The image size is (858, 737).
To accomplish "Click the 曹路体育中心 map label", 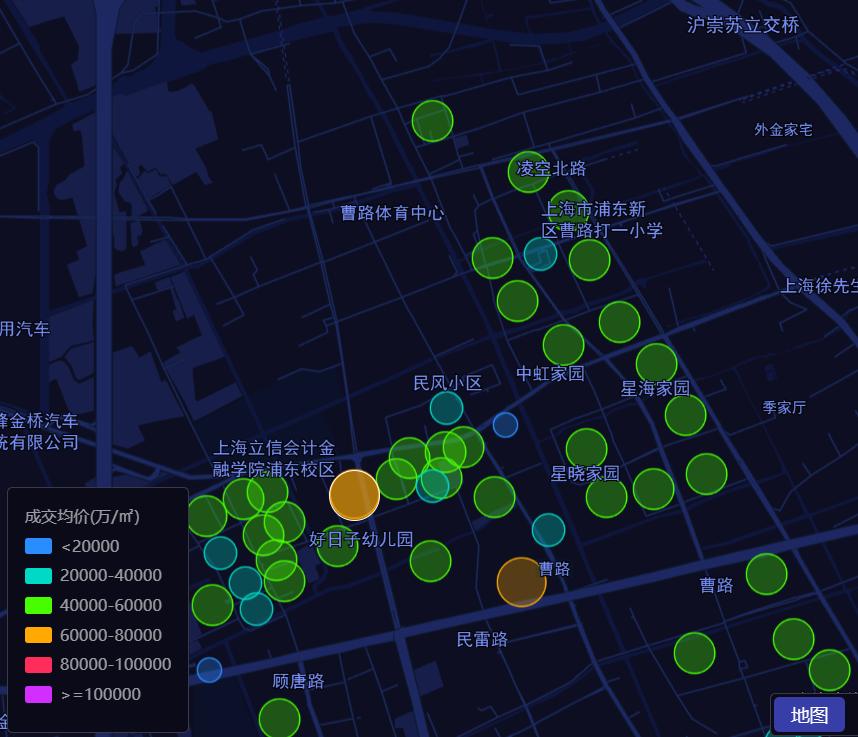I will pyautogui.click(x=392, y=213).
